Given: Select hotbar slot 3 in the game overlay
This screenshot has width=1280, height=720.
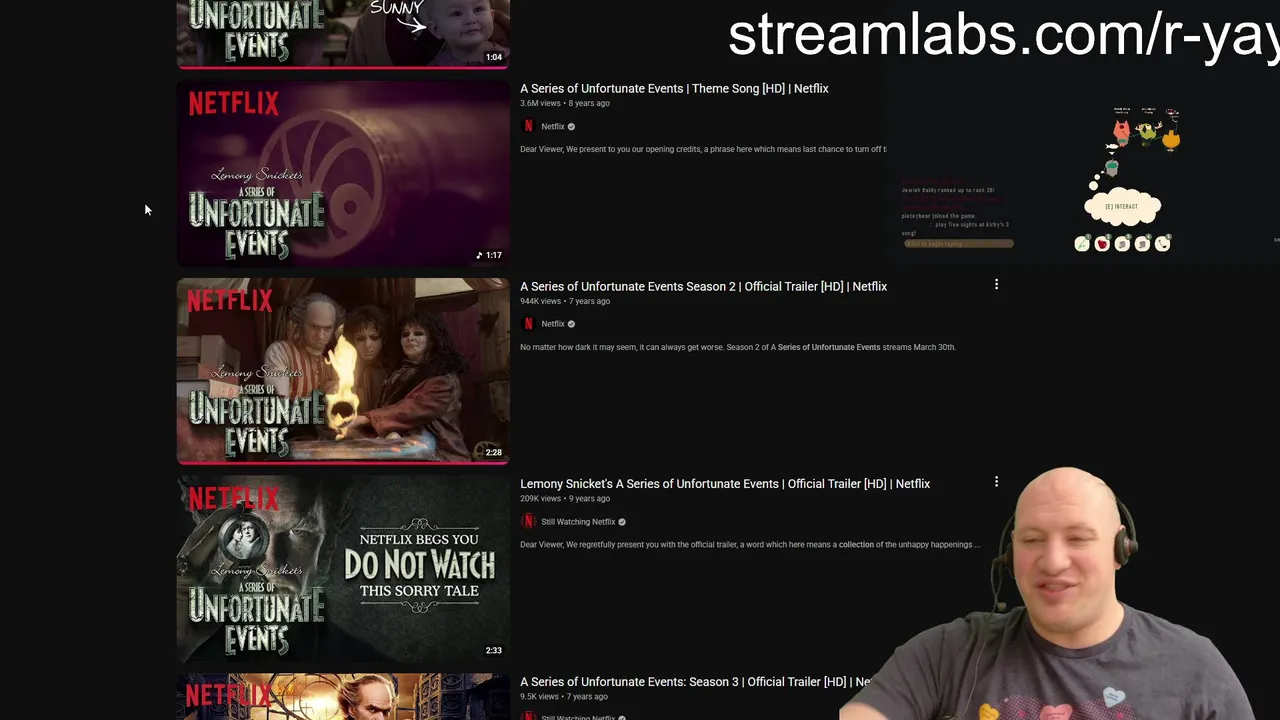Looking at the screenshot, I should [x=1122, y=244].
